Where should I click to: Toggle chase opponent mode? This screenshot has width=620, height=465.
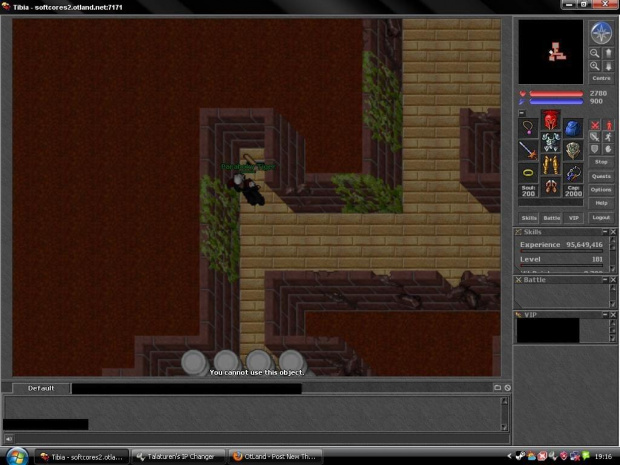point(608,137)
